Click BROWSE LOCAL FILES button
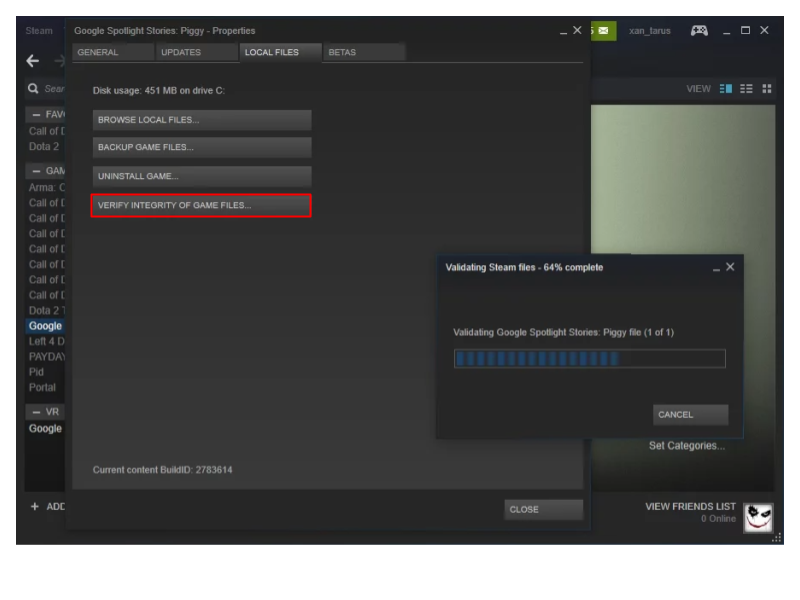This screenshot has width=800, height=600. [x=202, y=120]
